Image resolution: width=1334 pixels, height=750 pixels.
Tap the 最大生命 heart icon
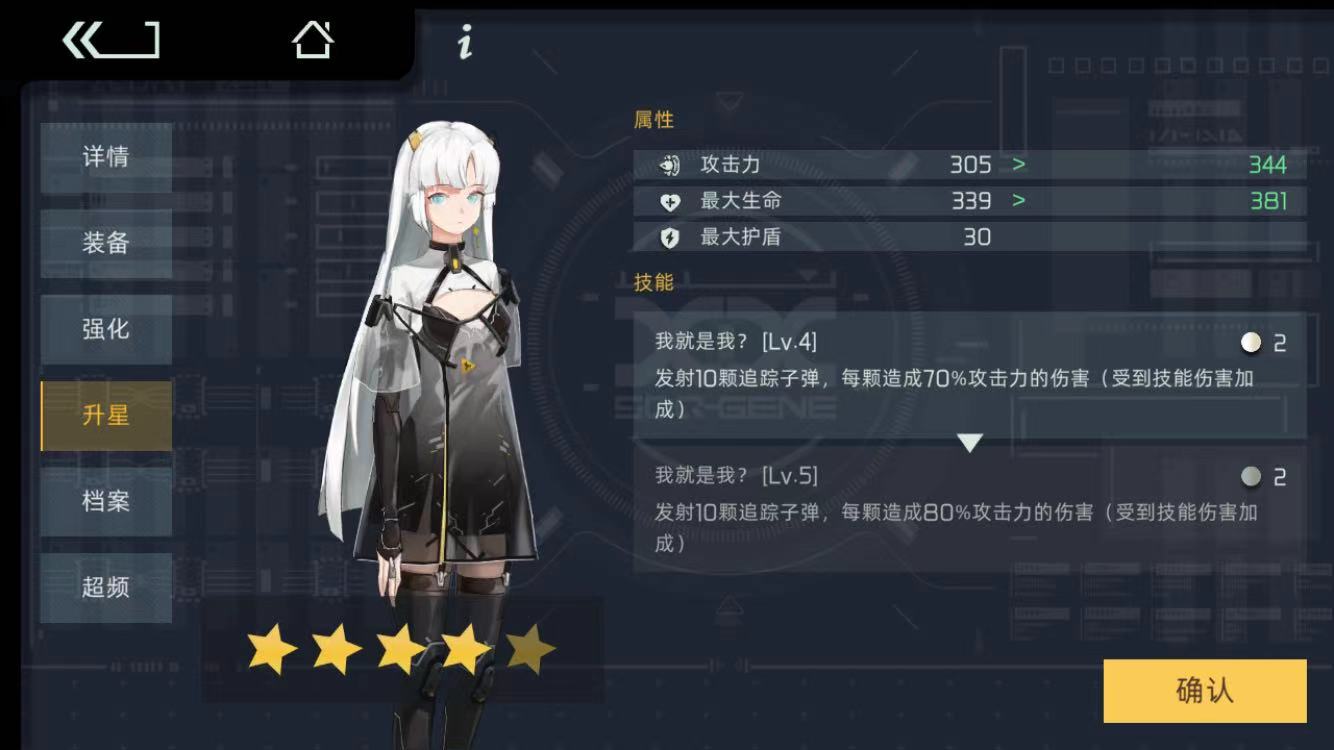pyautogui.click(x=670, y=202)
